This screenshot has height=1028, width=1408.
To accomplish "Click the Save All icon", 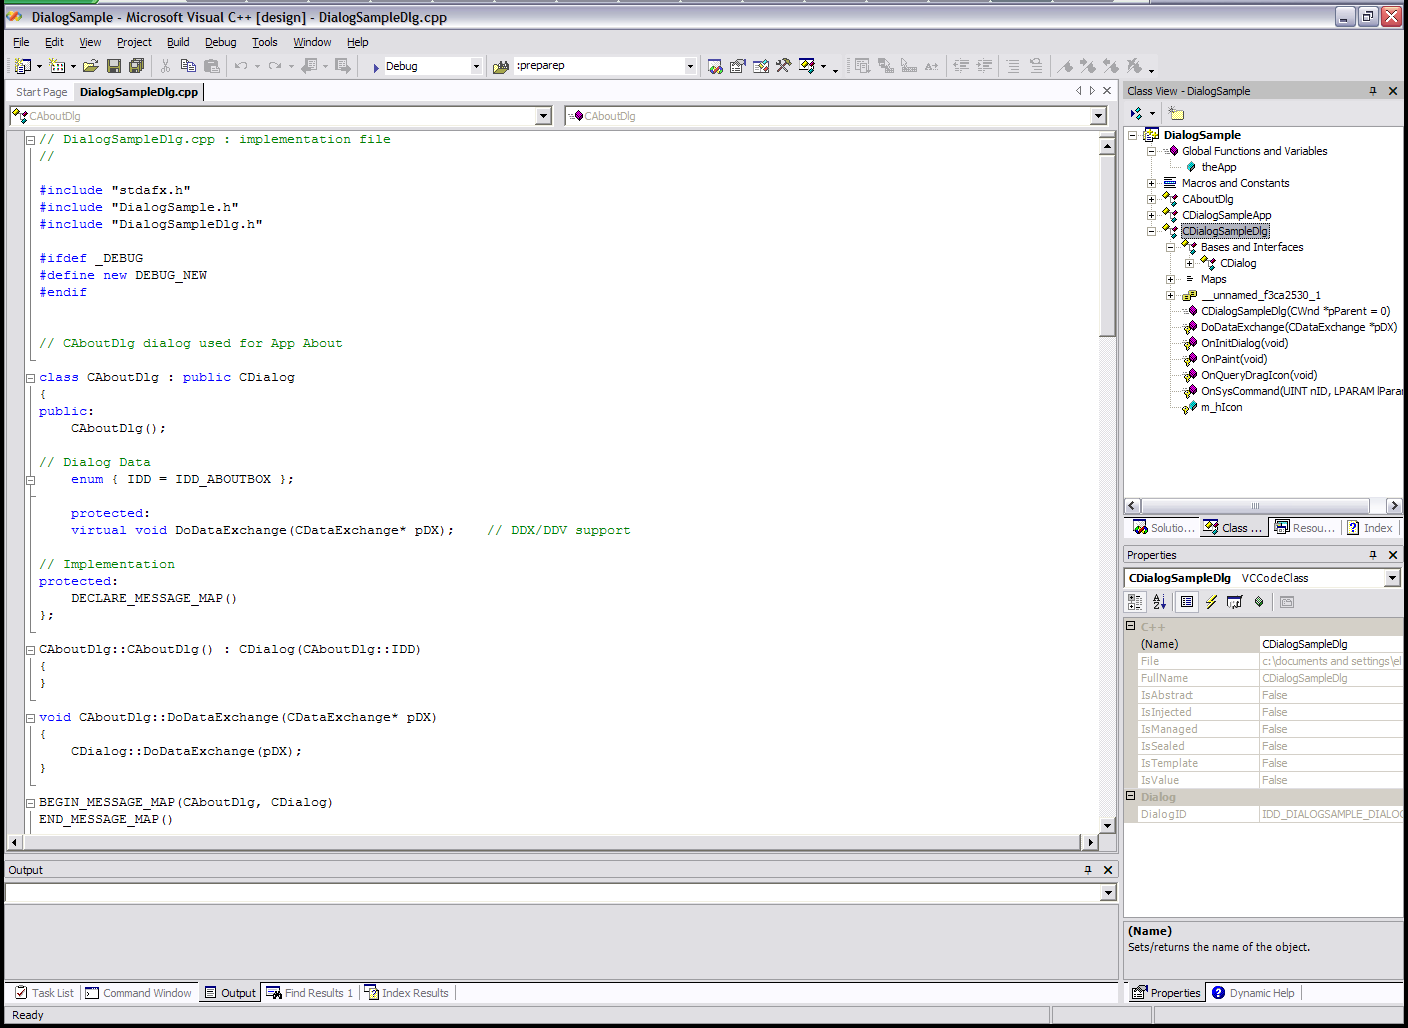I will (137, 66).
